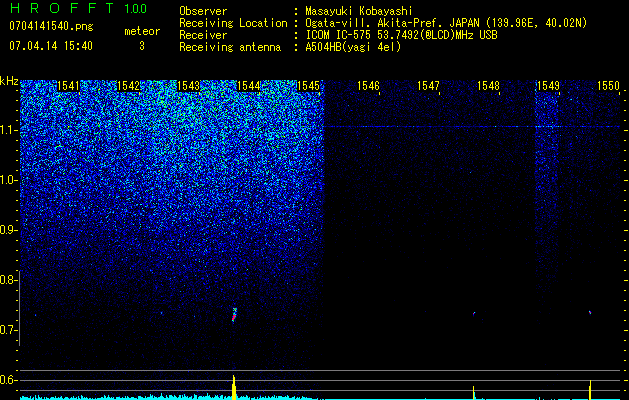Image resolution: width=629 pixels, height=400 pixels.
Task: Click the meteor count value 3
Action: coord(142,46)
